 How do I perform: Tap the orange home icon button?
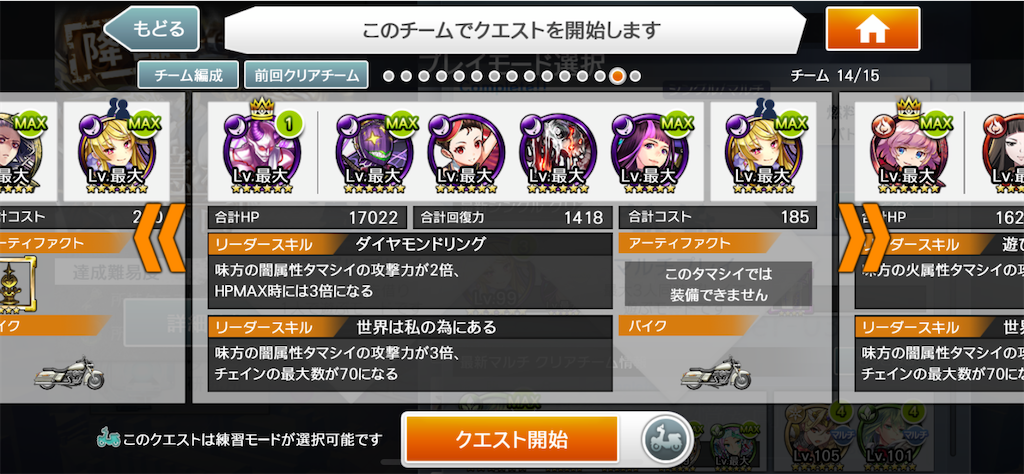872,29
